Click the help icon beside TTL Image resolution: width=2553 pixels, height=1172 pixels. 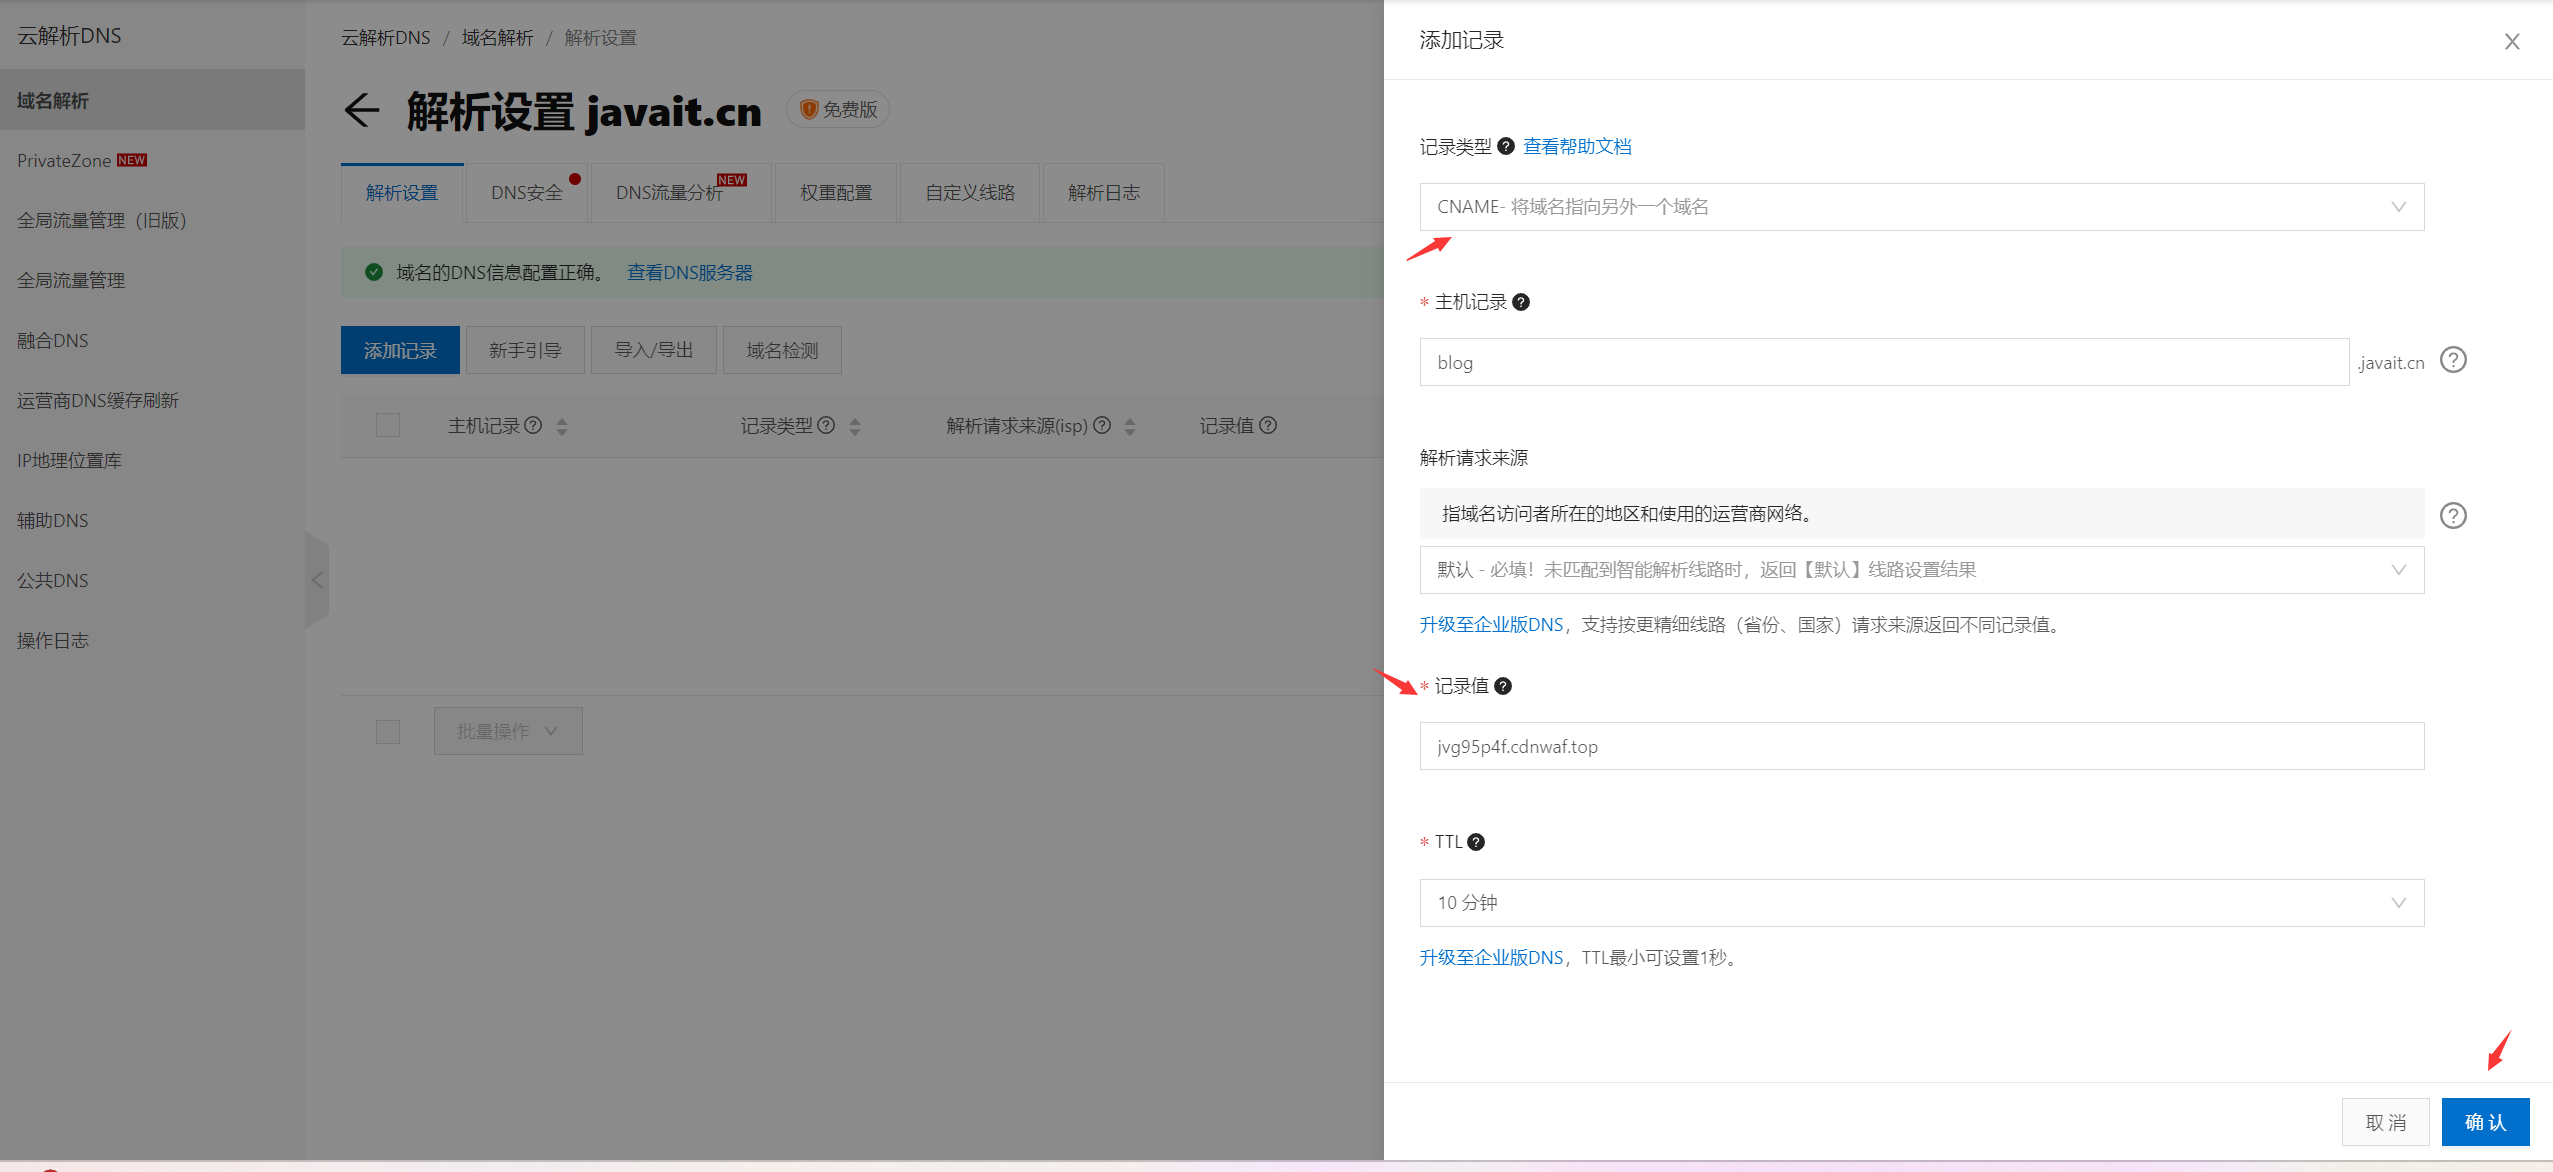coord(1475,841)
